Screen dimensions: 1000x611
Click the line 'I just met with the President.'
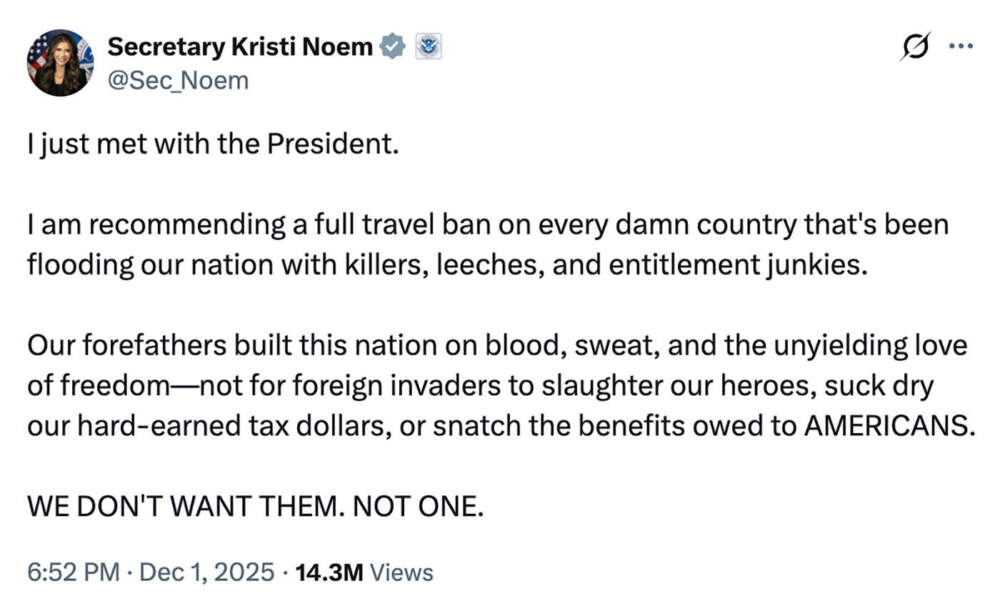[x=213, y=145]
